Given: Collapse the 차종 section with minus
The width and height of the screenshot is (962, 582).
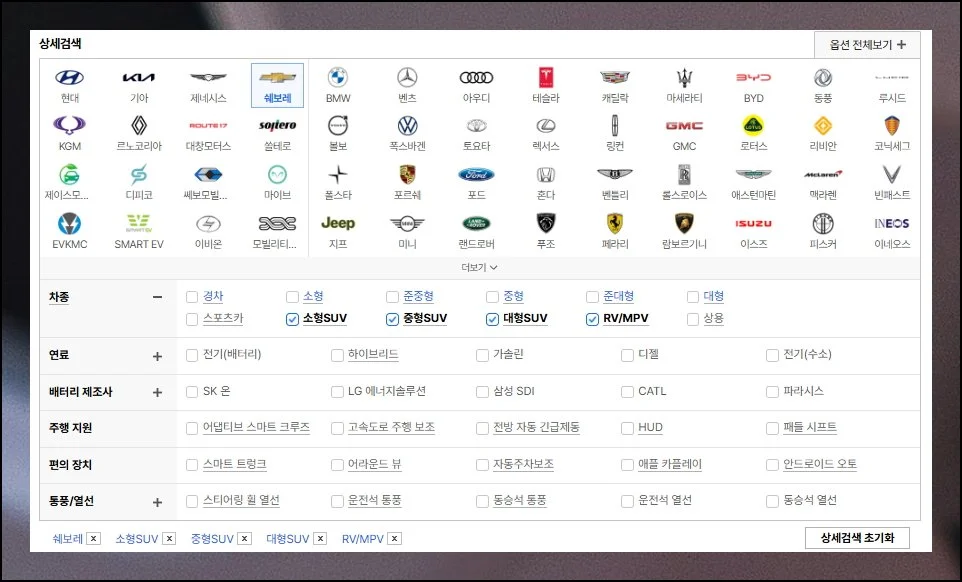Looking at the screenshot, I should (157, 297).
